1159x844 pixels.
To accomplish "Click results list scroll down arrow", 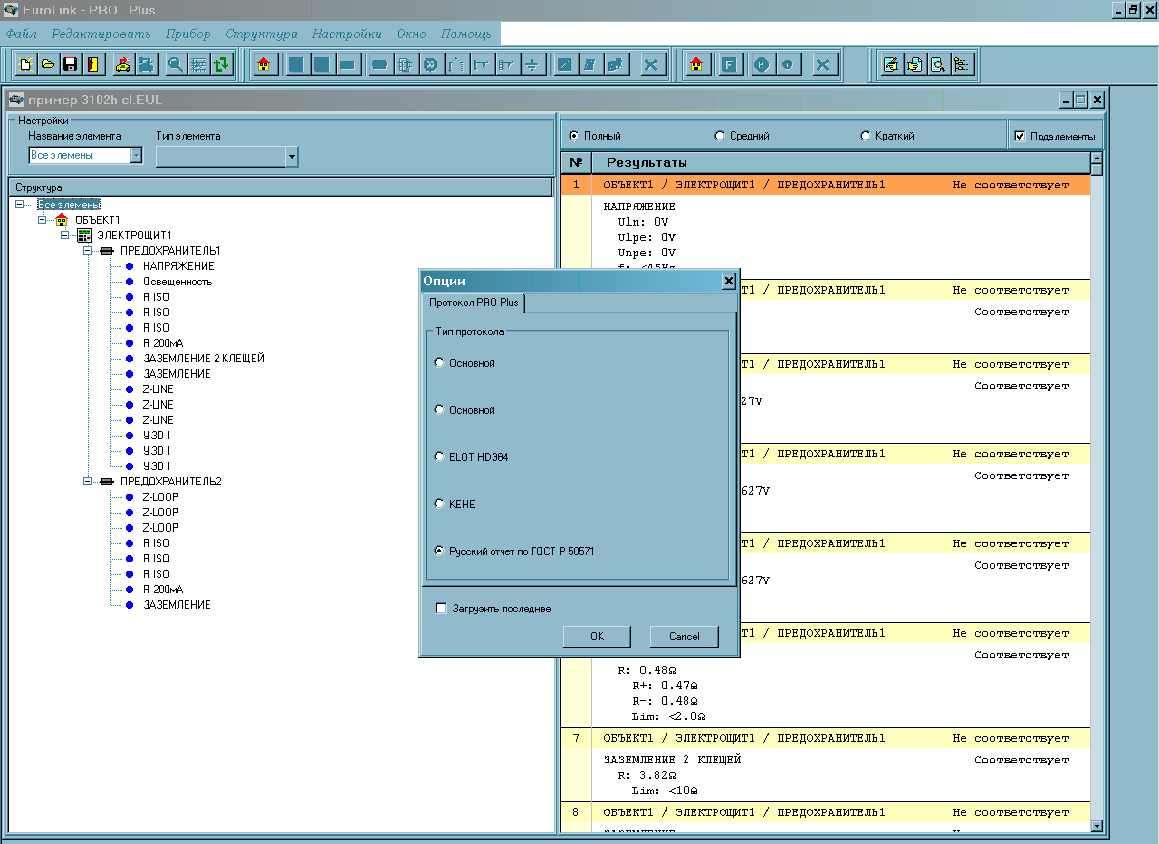I will point(1097,826).
